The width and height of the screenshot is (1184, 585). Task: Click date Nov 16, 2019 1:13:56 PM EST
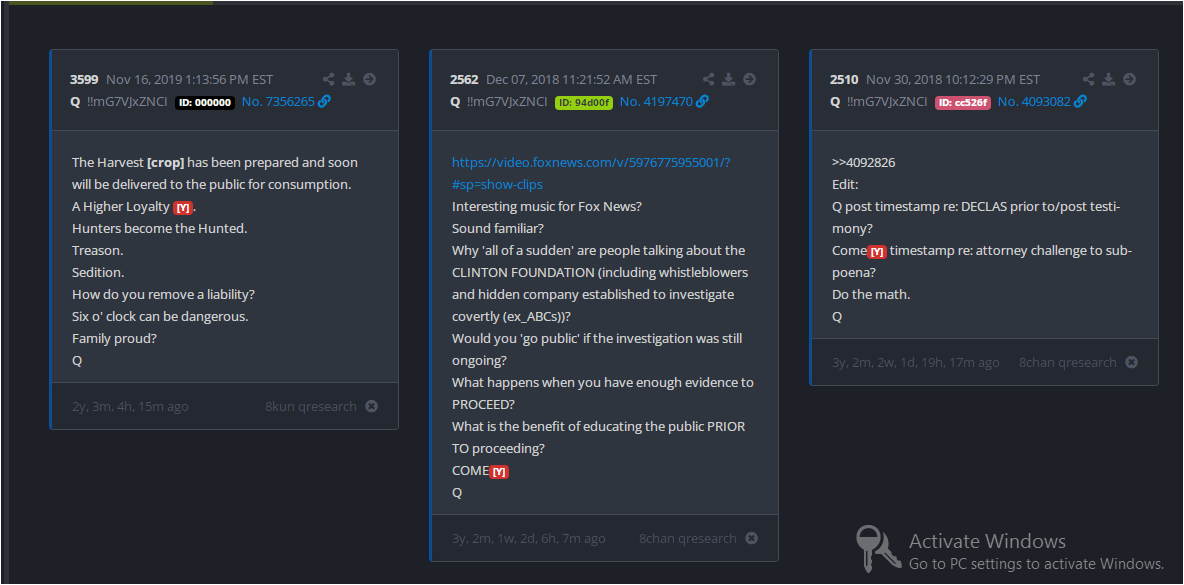coord(190,79)
